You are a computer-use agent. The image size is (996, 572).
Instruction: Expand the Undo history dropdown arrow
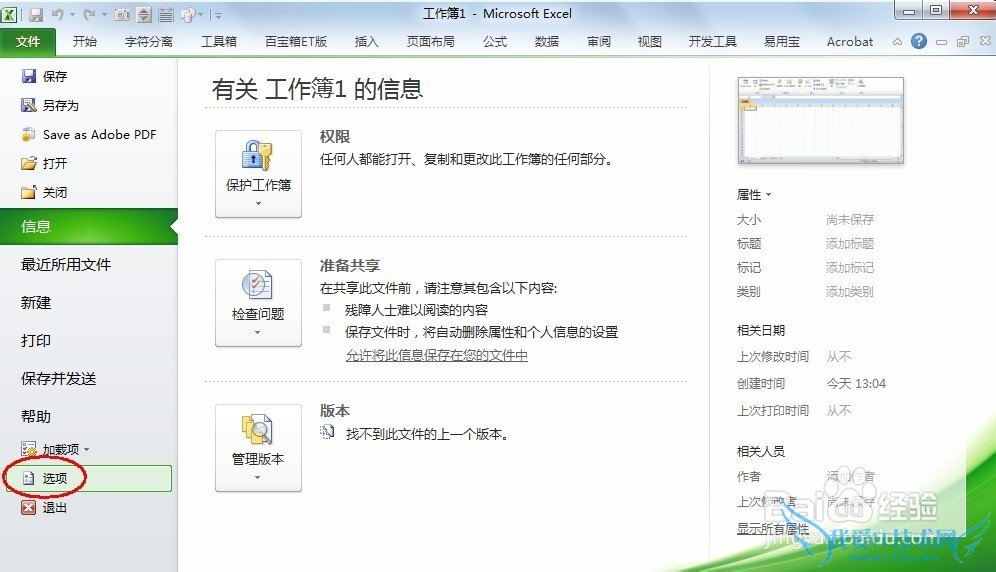[x=72, y=14]
